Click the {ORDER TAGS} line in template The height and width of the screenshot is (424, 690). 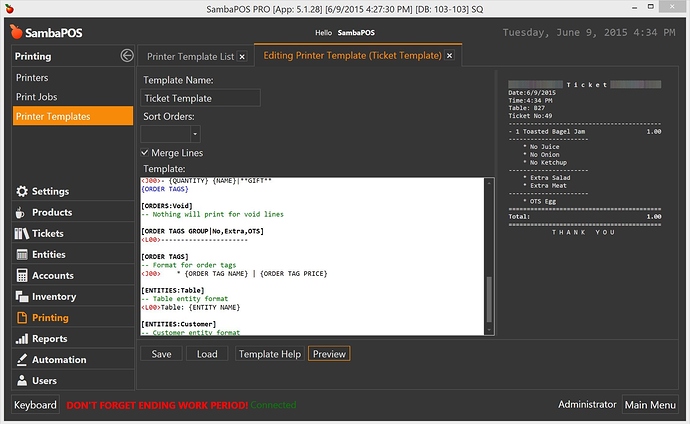165,189
